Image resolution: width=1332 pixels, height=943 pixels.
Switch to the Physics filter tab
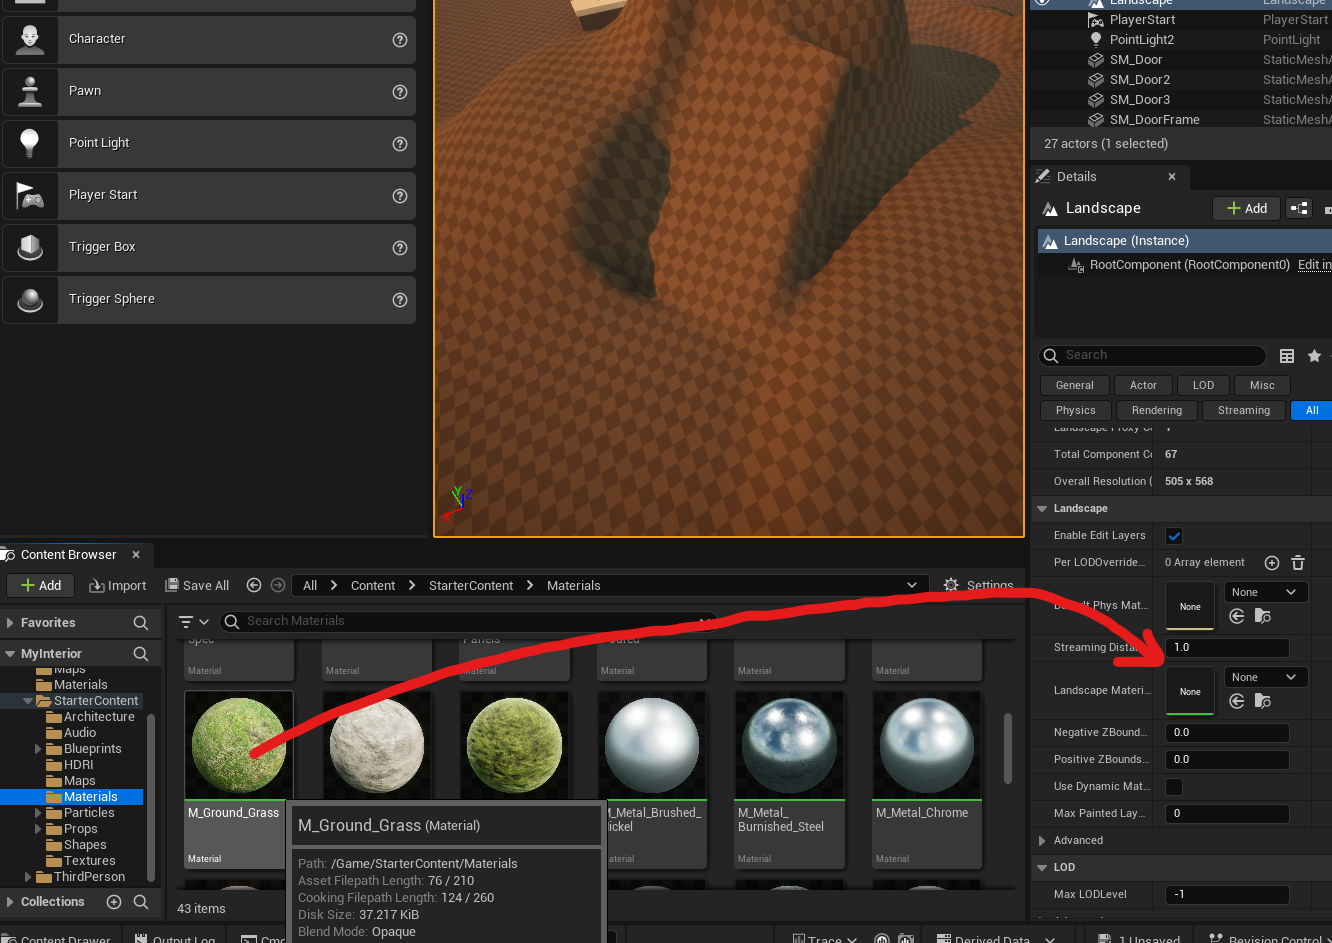tap(1076, 410)
